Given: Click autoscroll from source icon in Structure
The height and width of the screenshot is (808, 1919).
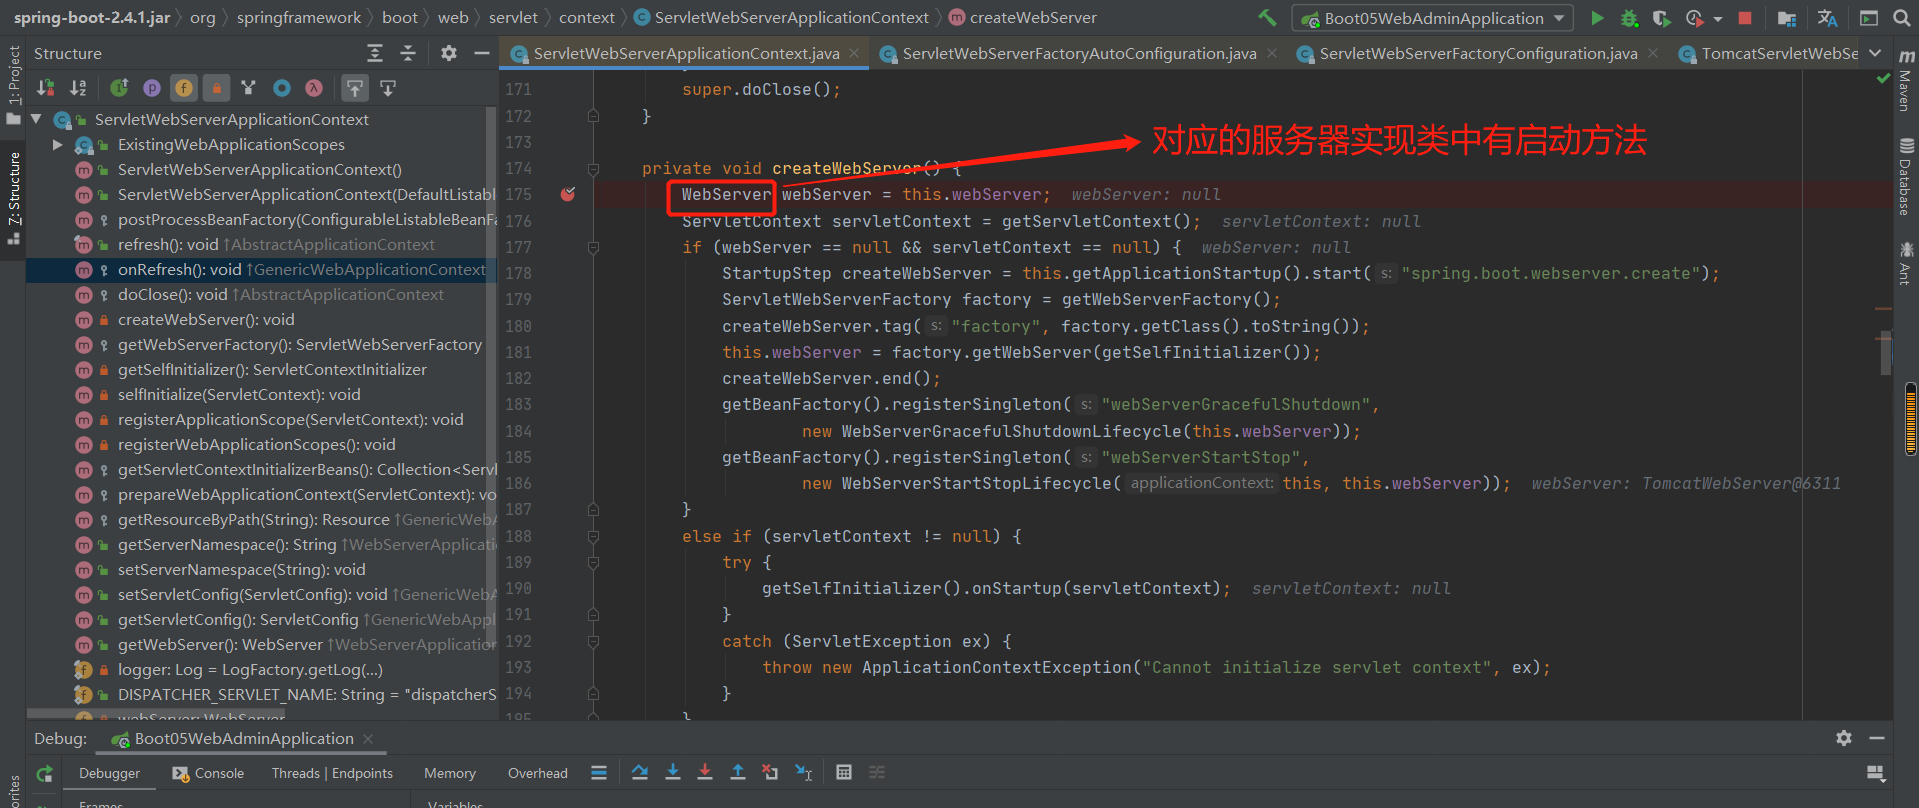Looking at the screenshot, I should coord(388,88).
